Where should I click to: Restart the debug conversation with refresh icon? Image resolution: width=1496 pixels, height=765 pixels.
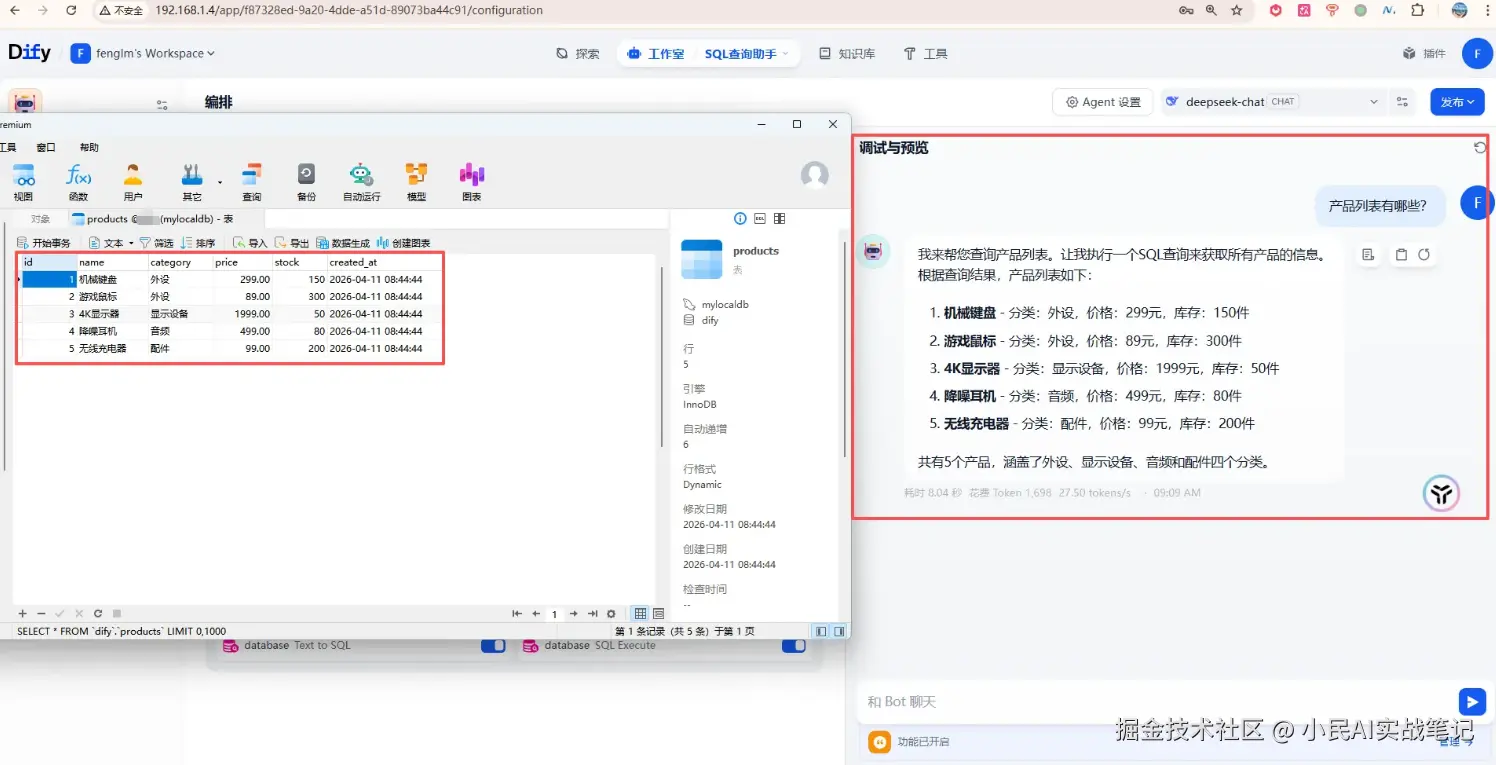pyautogui.click(x=1480, y=147)
